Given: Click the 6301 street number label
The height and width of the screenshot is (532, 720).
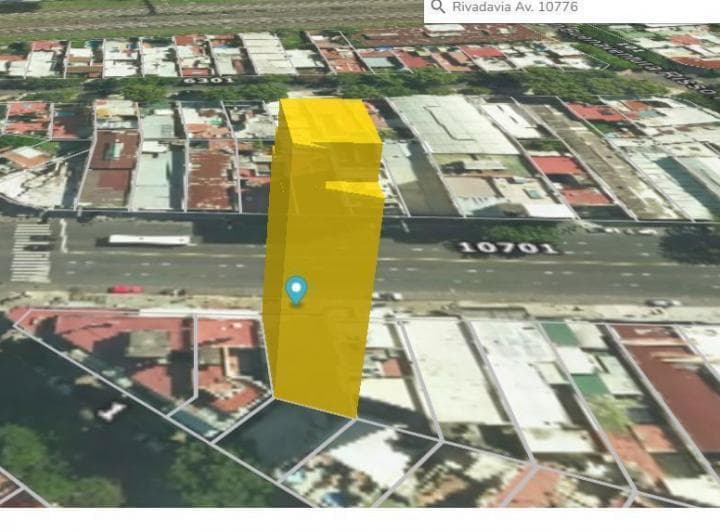Looking at the screenshot, I should pos(208,80).
